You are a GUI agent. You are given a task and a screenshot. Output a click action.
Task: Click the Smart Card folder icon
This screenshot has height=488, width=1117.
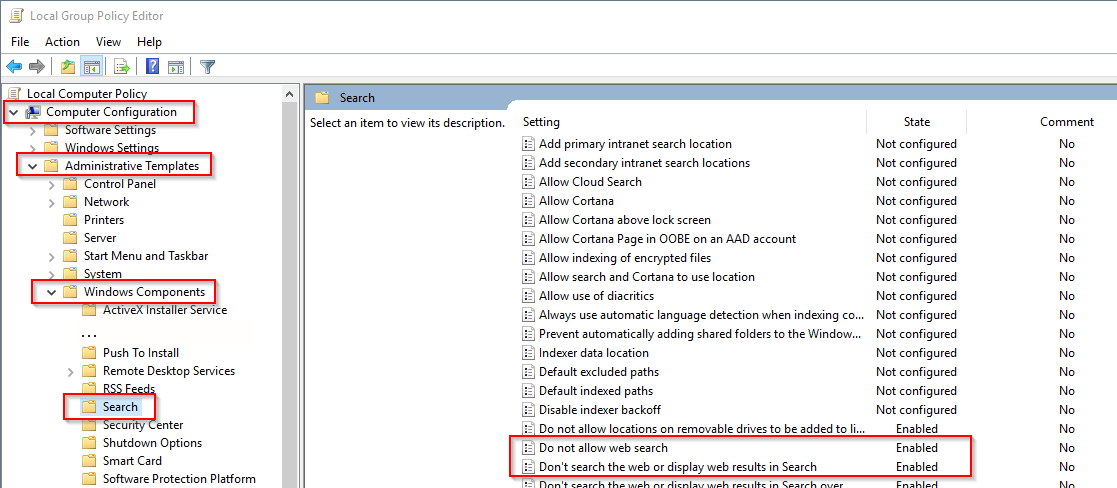(x=88, y=461)
